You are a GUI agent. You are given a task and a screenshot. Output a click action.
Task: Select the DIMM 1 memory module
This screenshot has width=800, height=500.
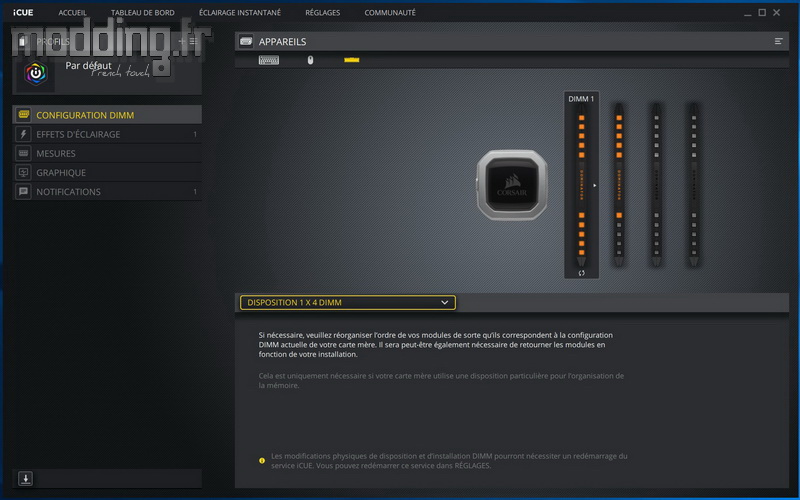[581, 185]
